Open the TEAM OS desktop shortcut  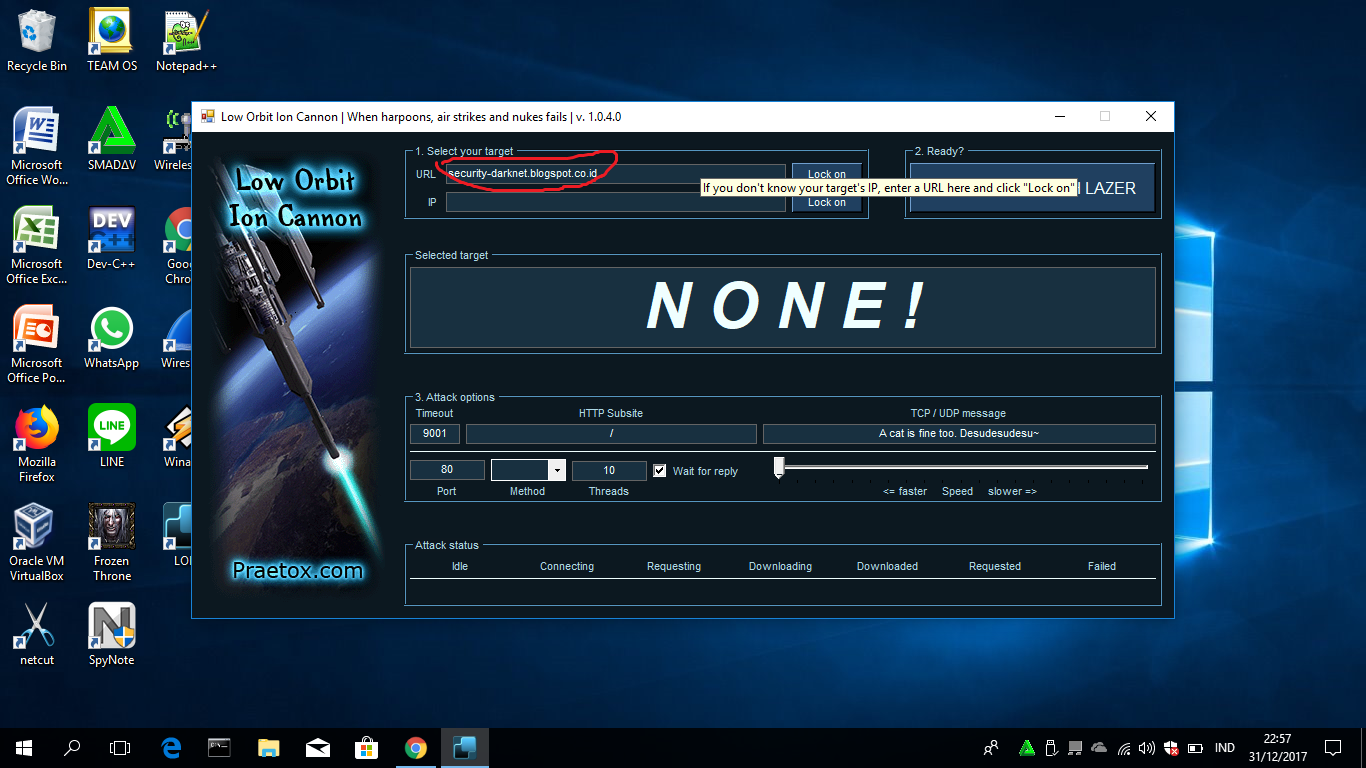pos(112,40)
